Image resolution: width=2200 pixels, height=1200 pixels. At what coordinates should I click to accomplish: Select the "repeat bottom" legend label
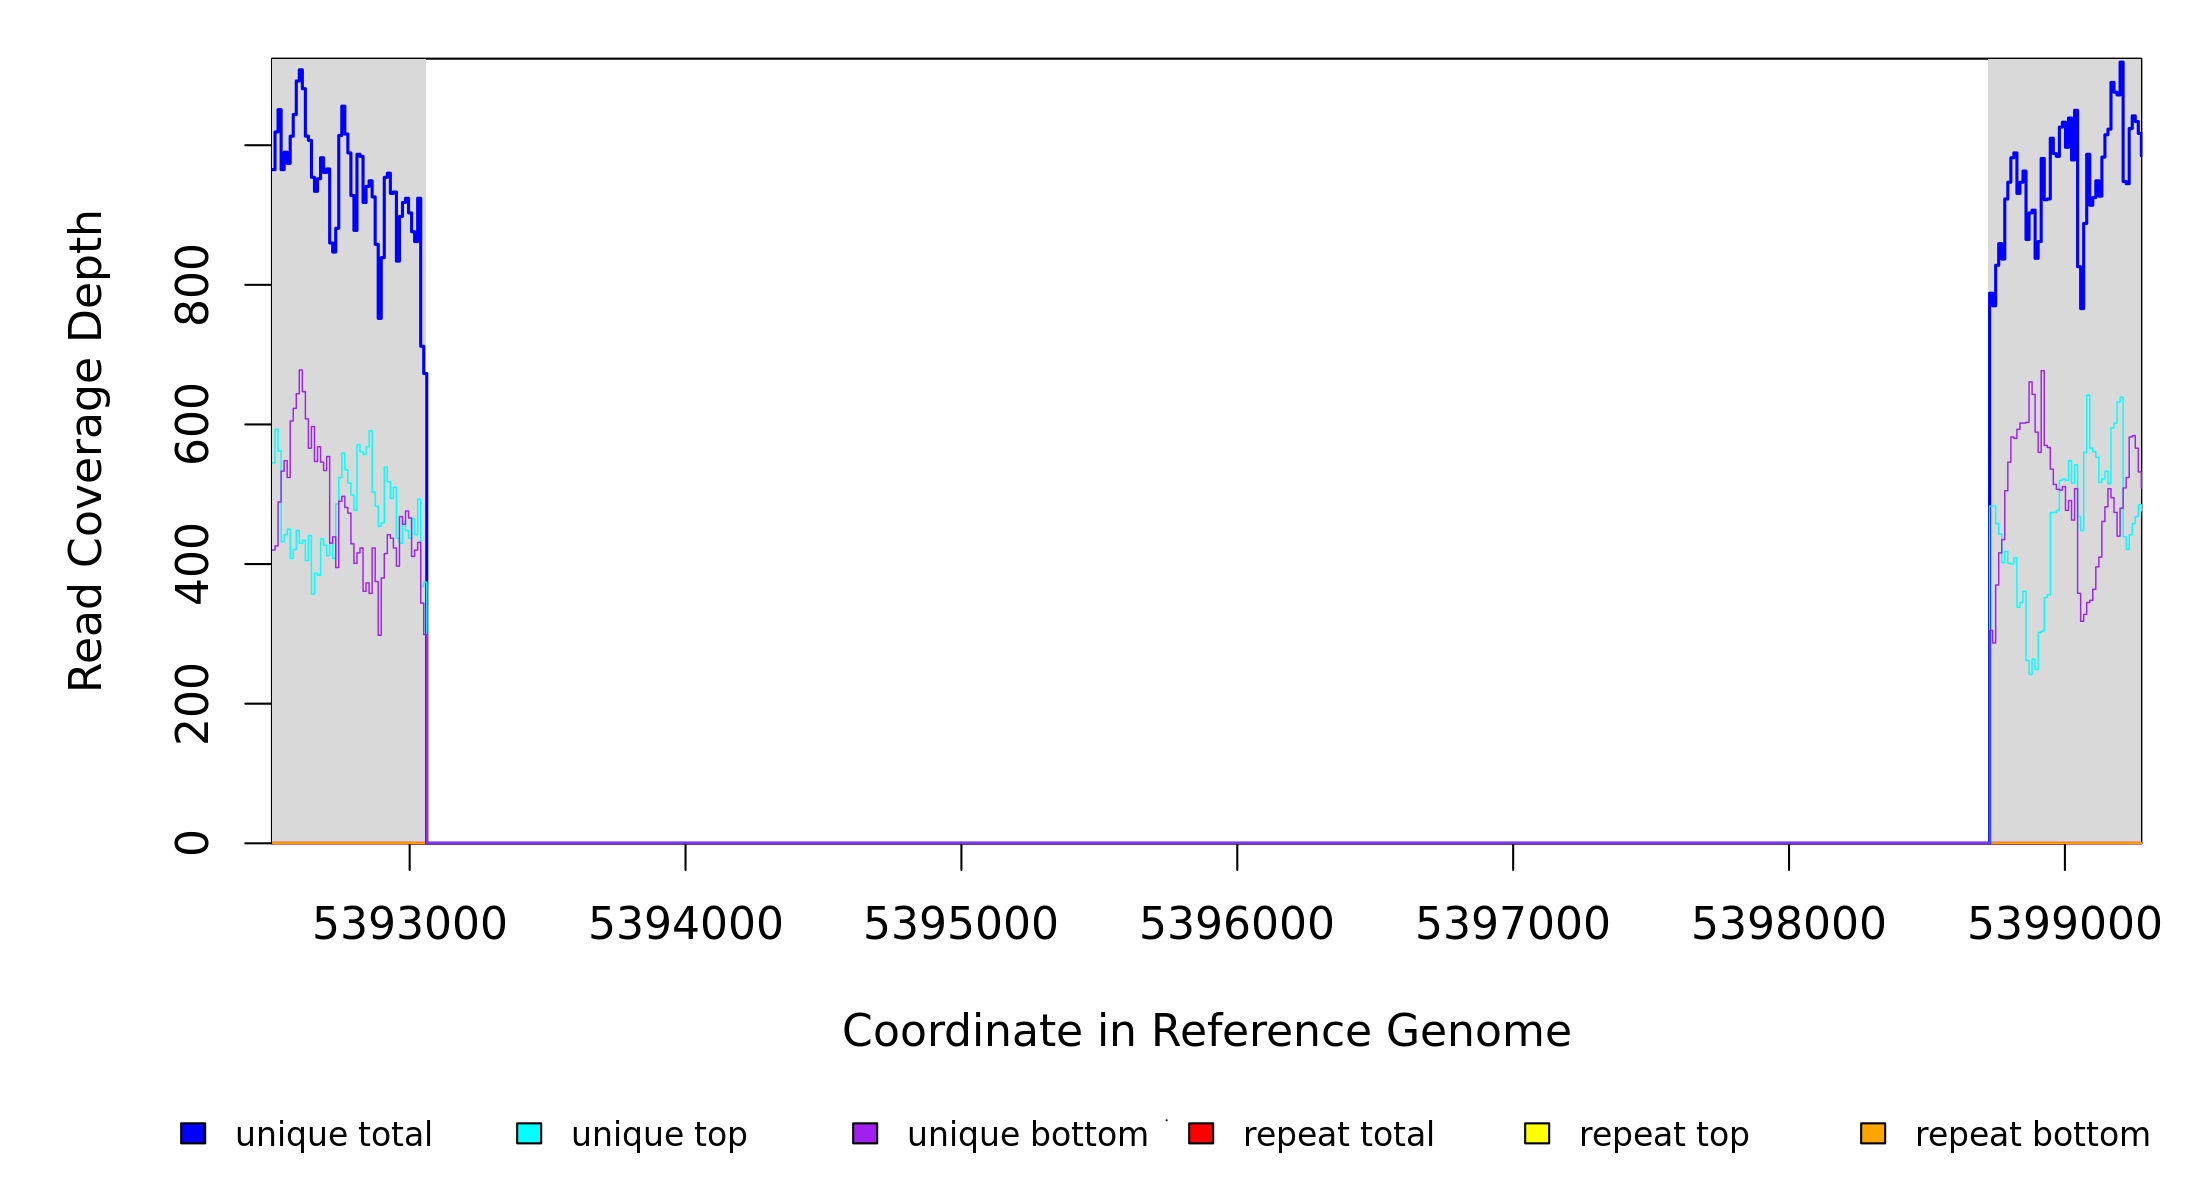2032,1135
